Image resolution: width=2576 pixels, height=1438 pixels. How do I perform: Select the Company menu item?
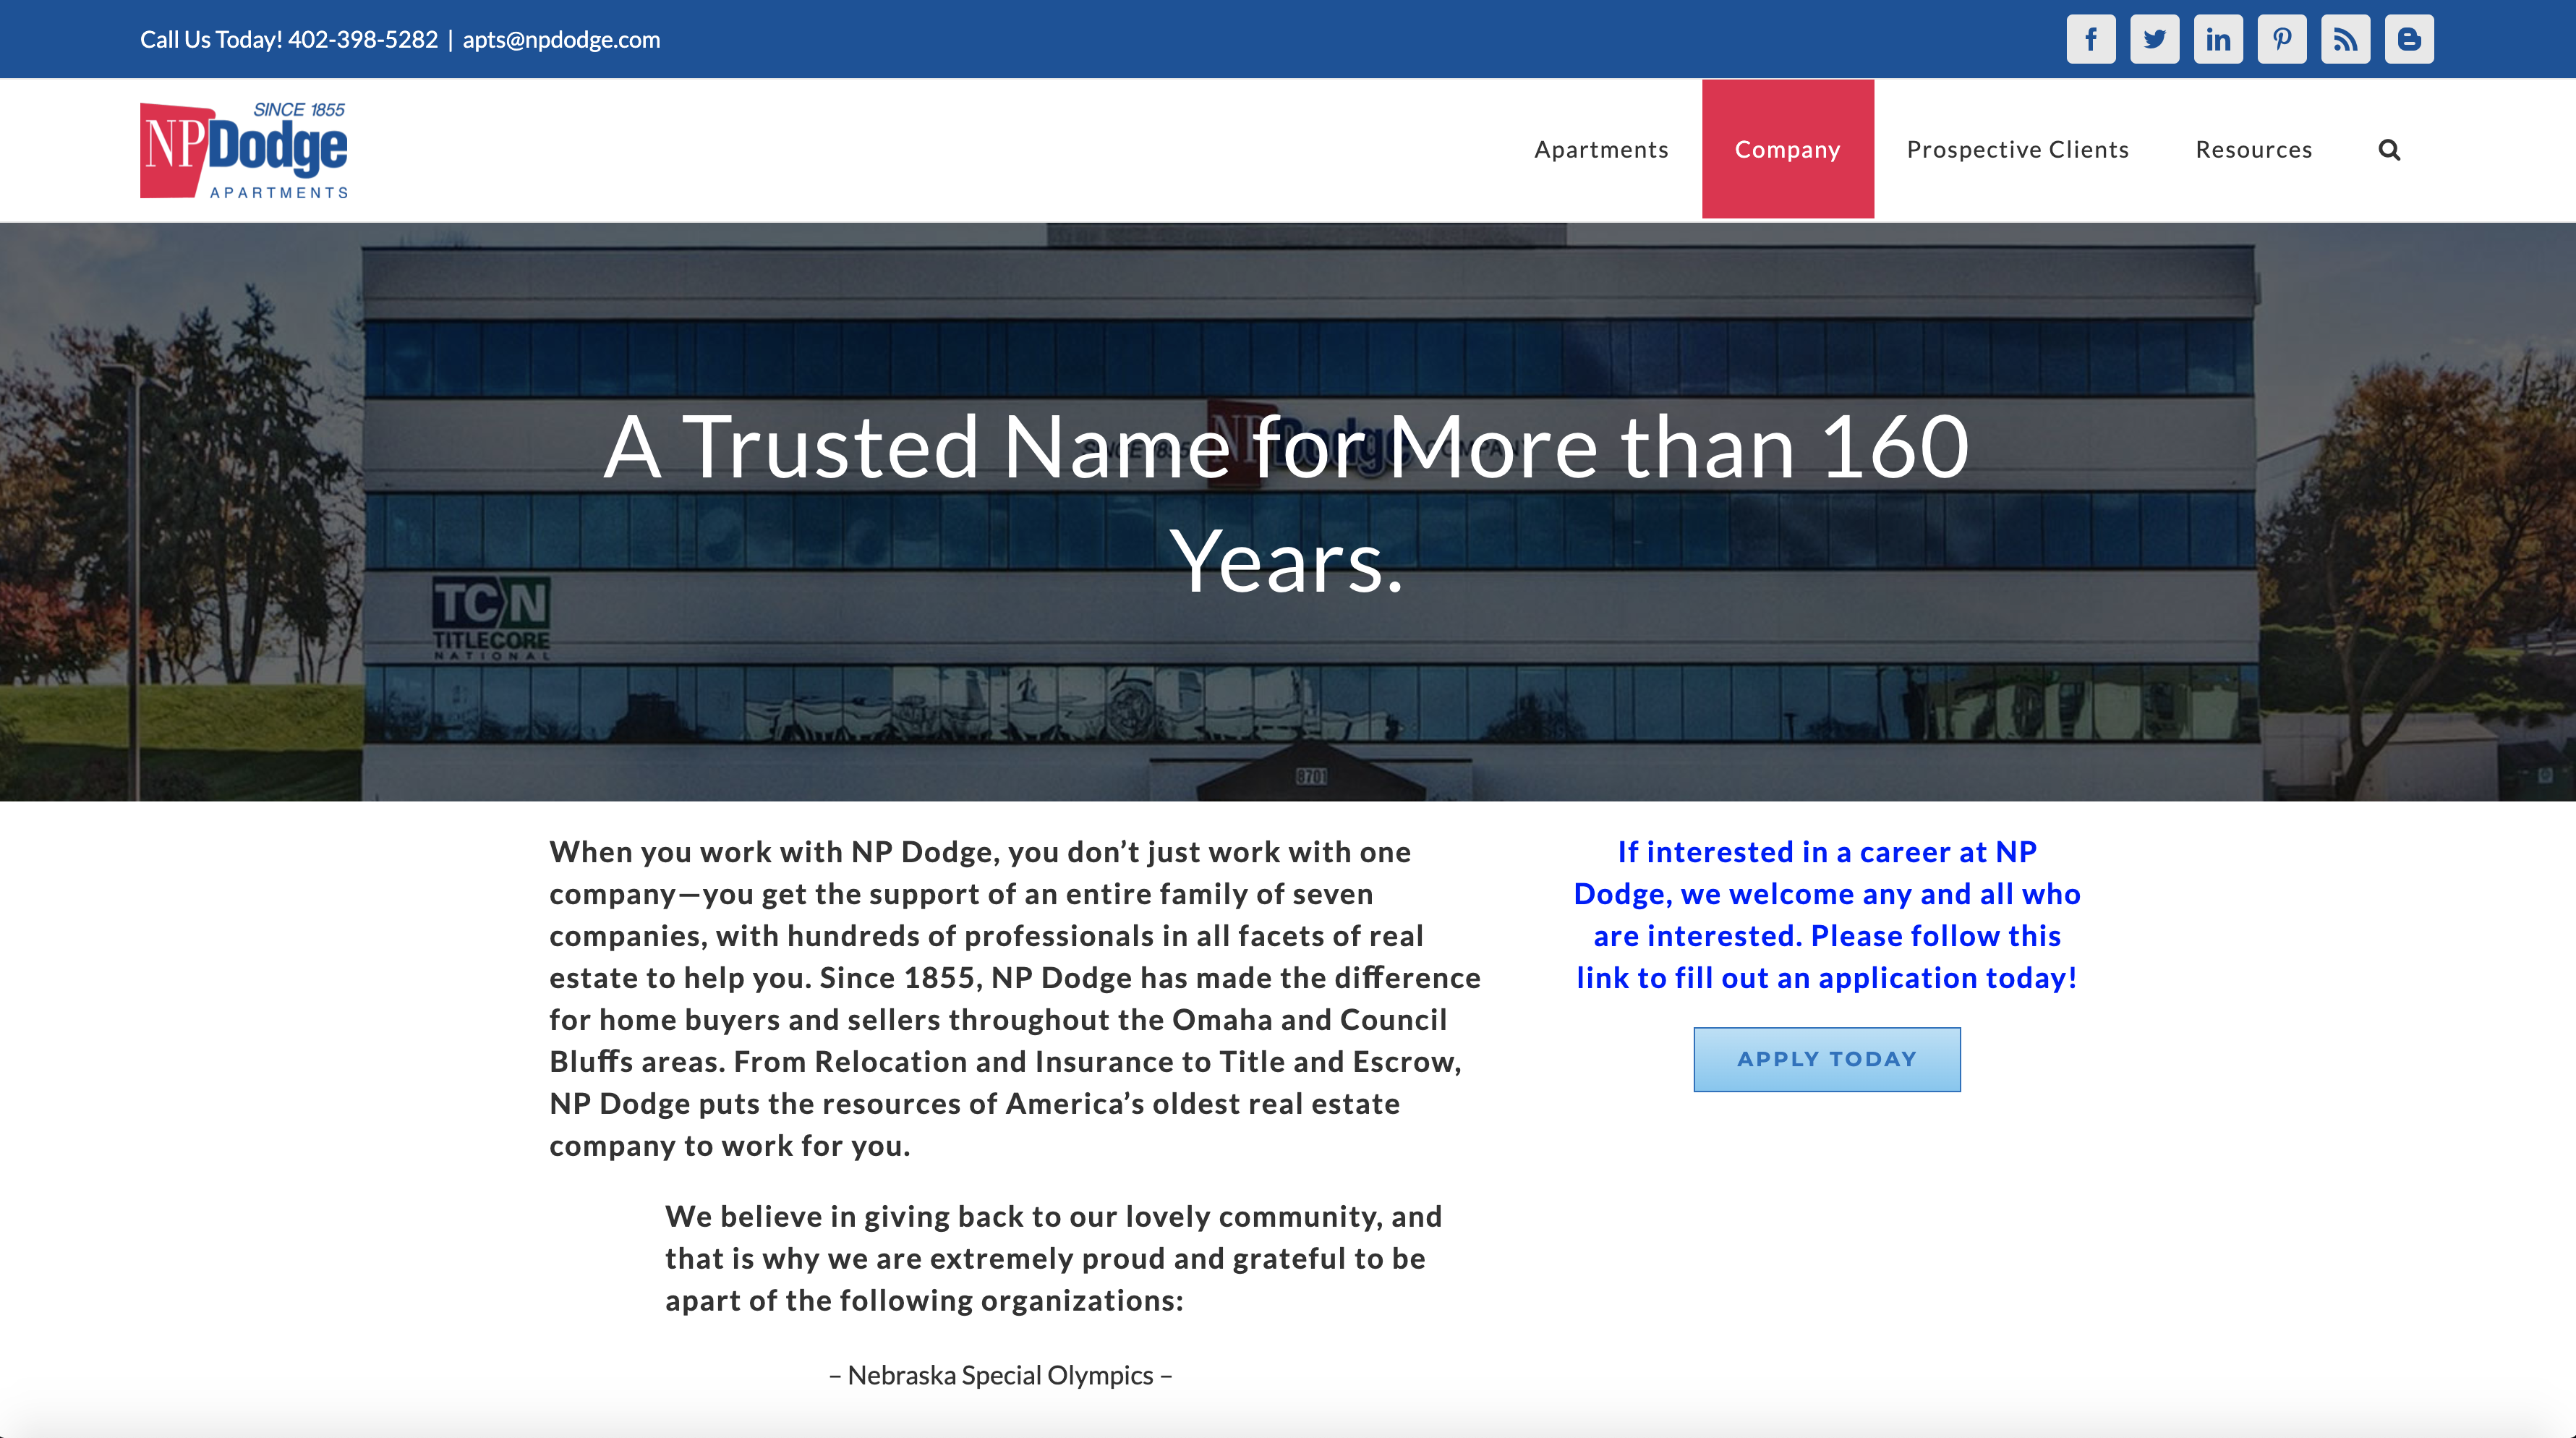coord(1787,150)
